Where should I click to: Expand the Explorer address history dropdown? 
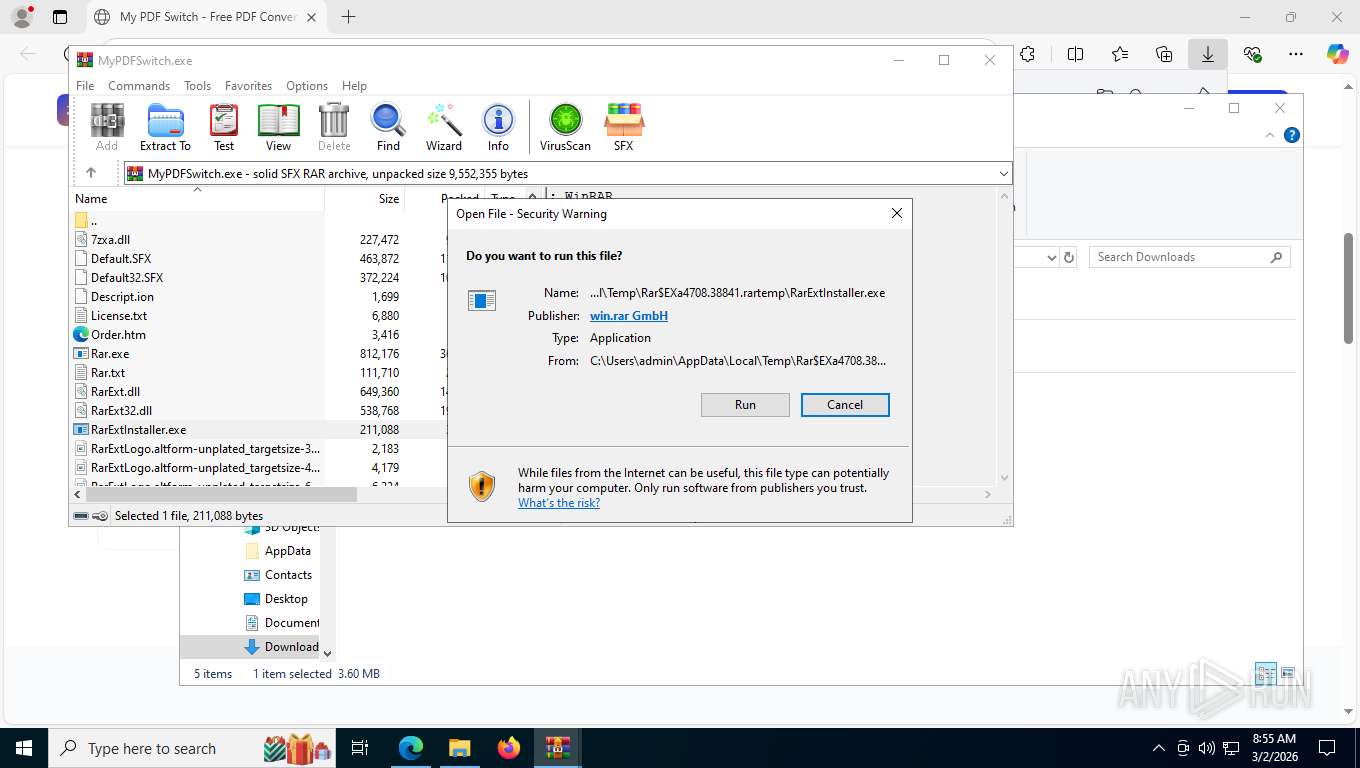pyautogui.click(x=1051, y=257)
